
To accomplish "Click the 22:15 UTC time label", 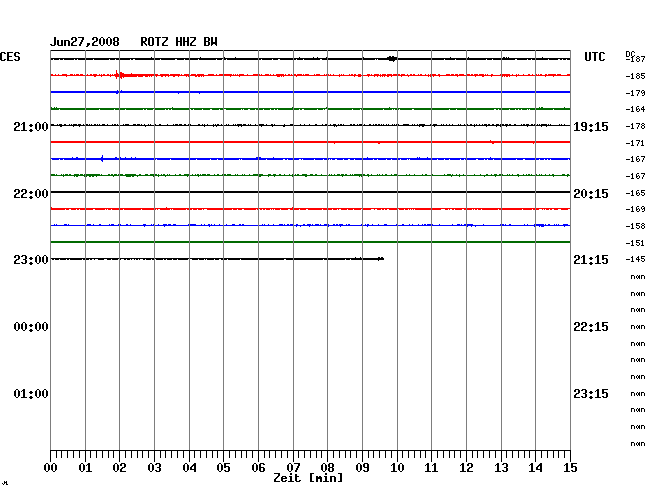I will [591, 327].
